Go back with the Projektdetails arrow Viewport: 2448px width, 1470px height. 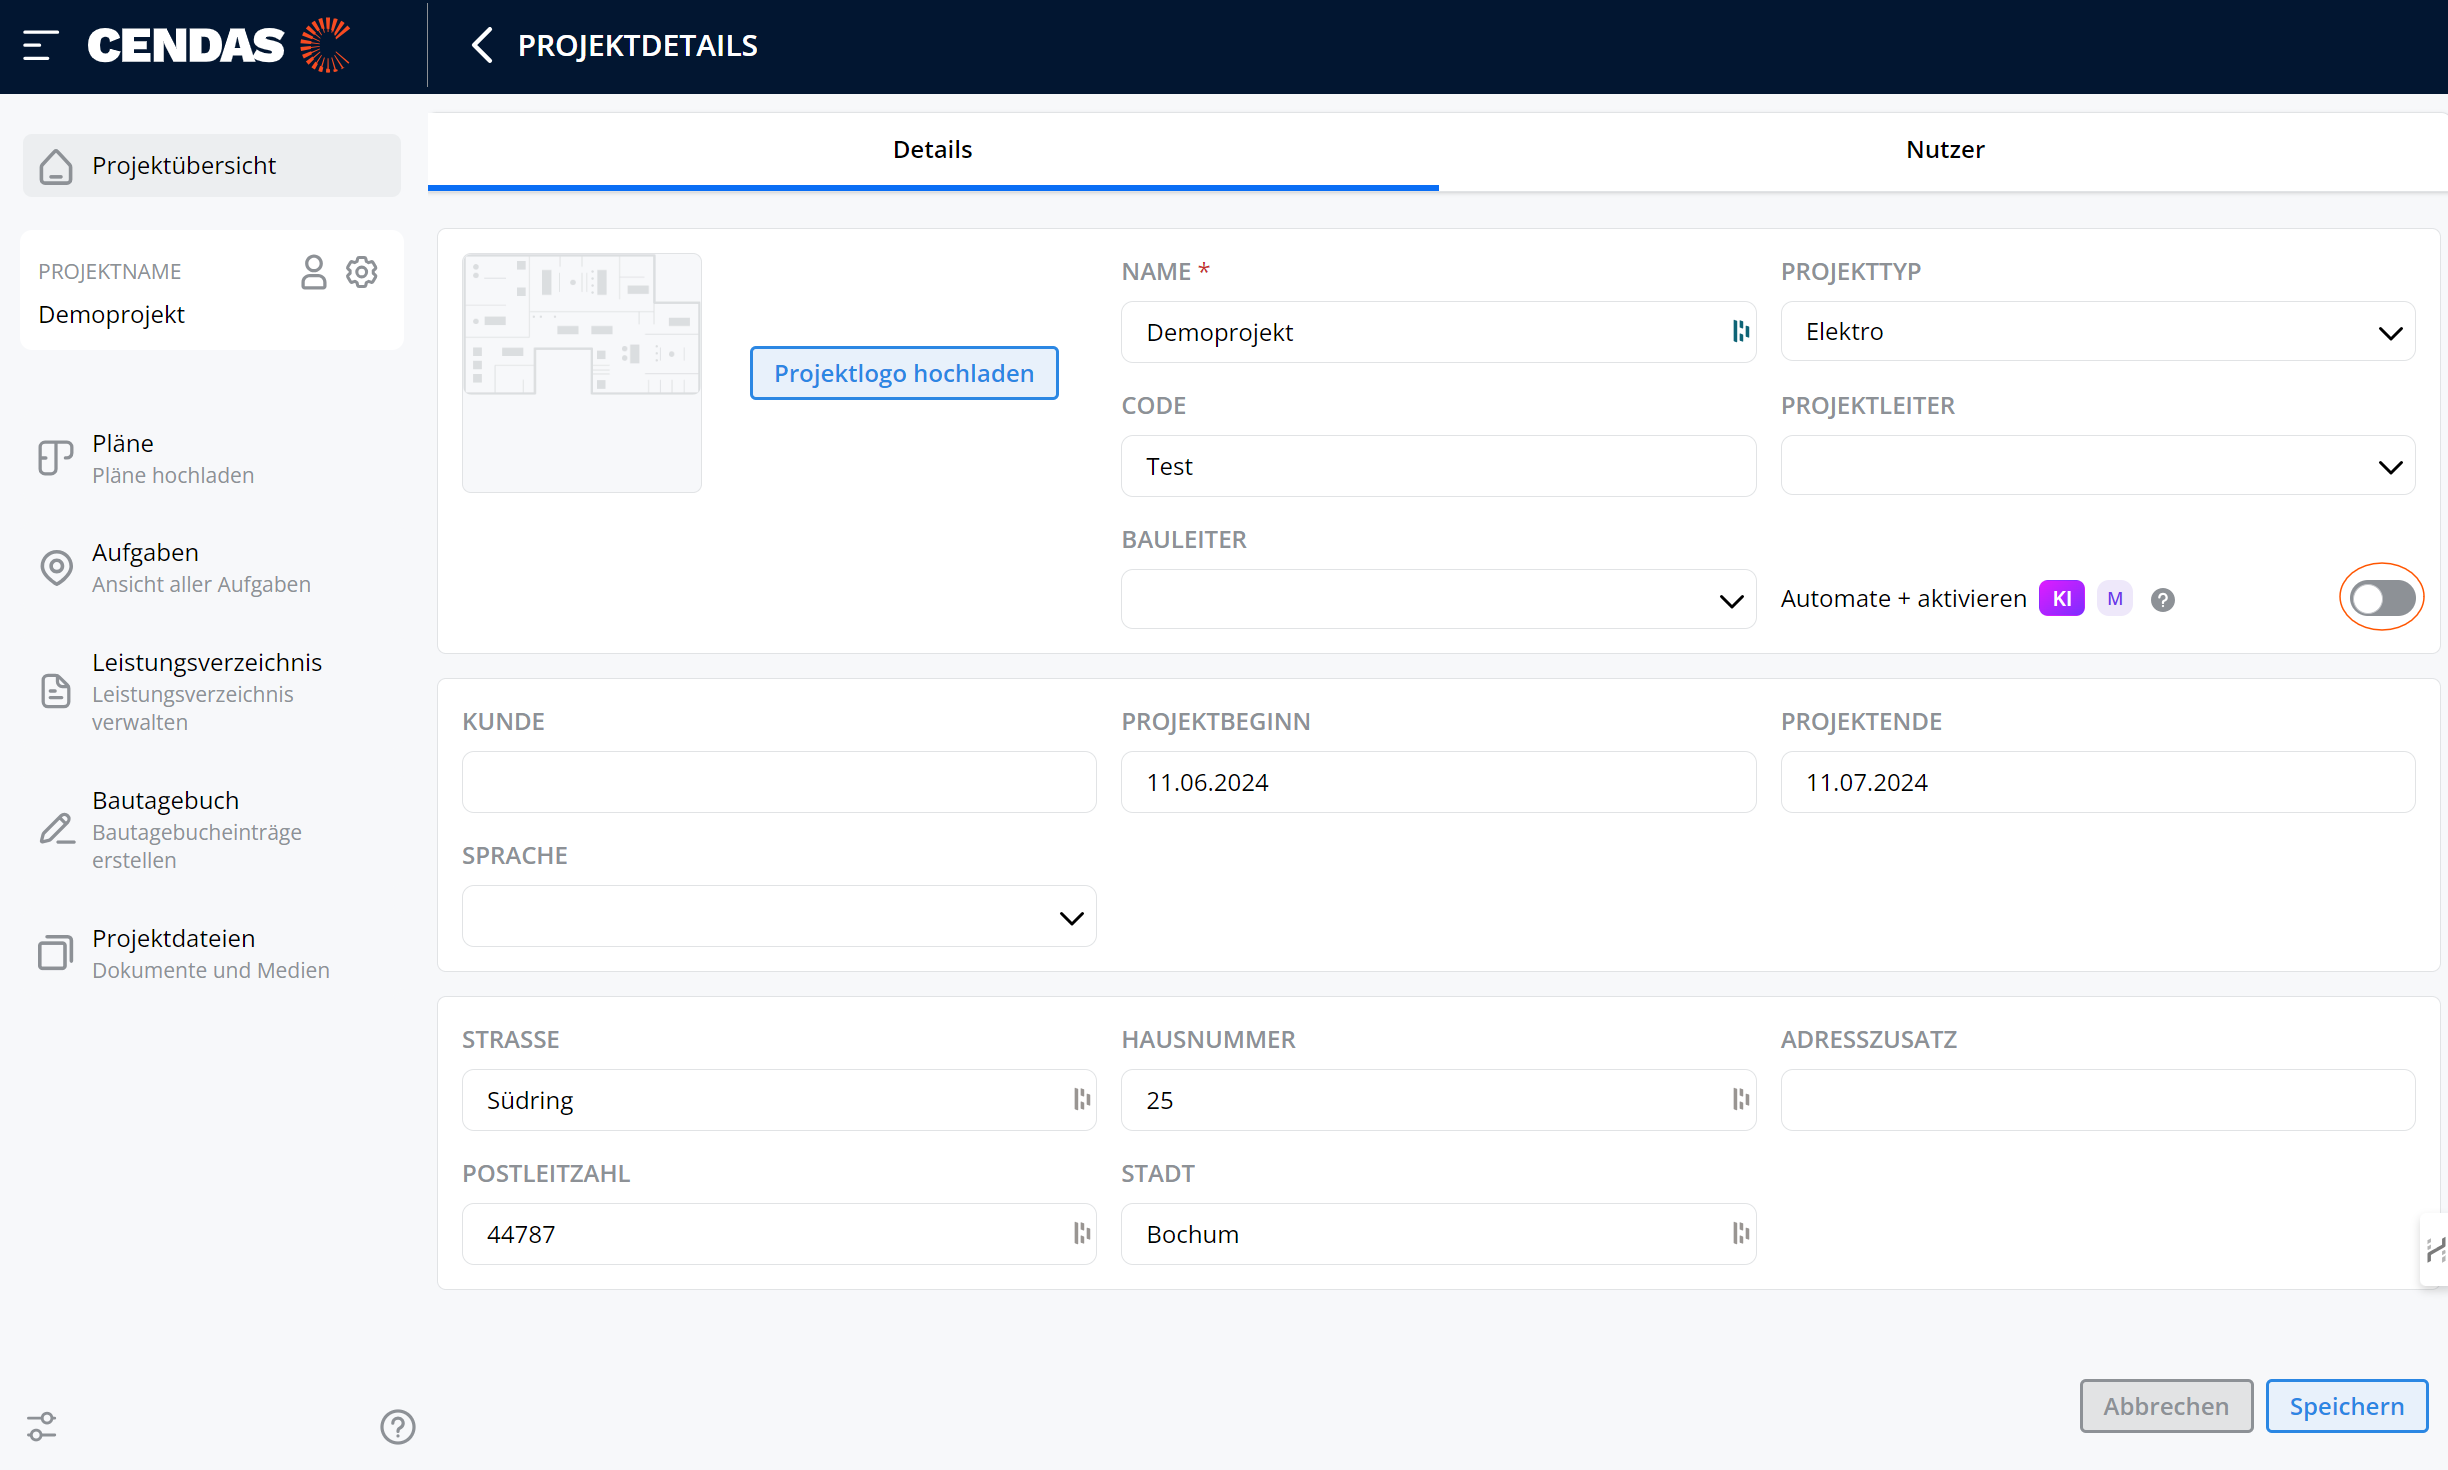point(482,45)
